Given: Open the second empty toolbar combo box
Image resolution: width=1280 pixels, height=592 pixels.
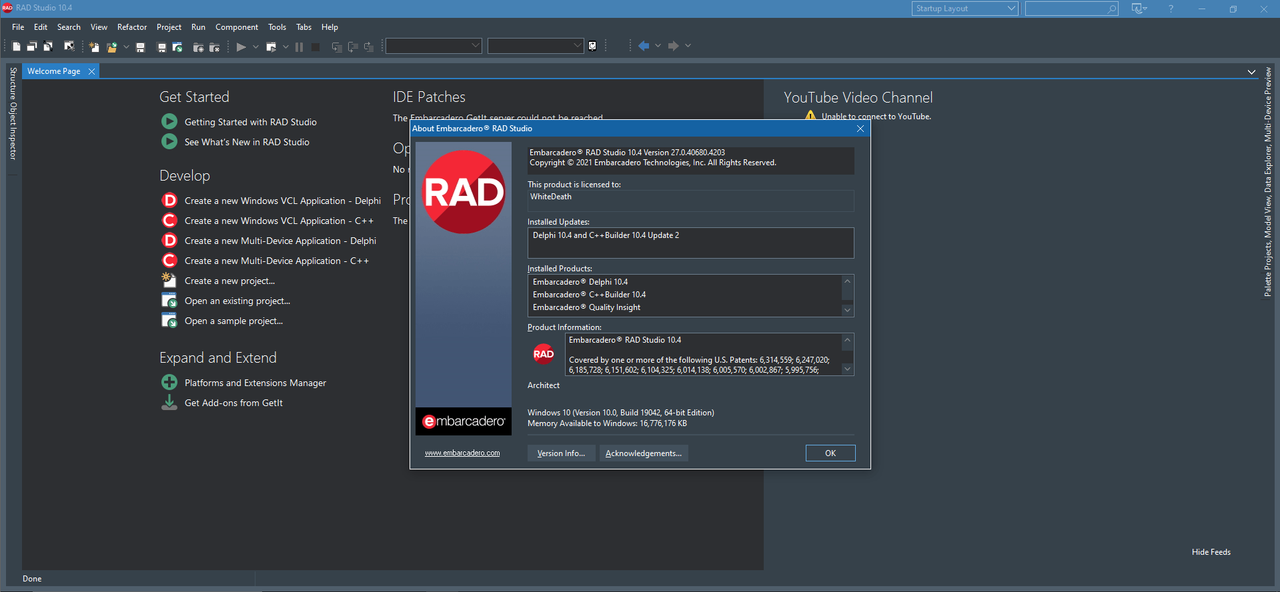Looking at the screenshot, I should [x=535, y=46].
